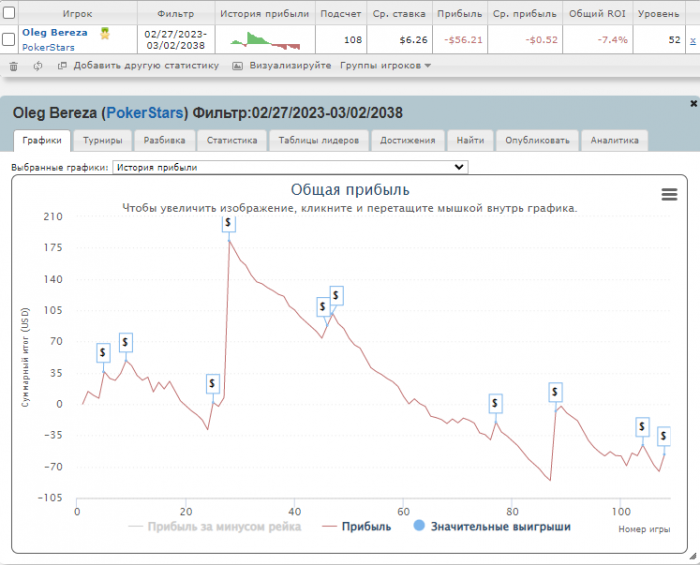
Task: Click the dollar marker at the highest peak
Action: 229,222
